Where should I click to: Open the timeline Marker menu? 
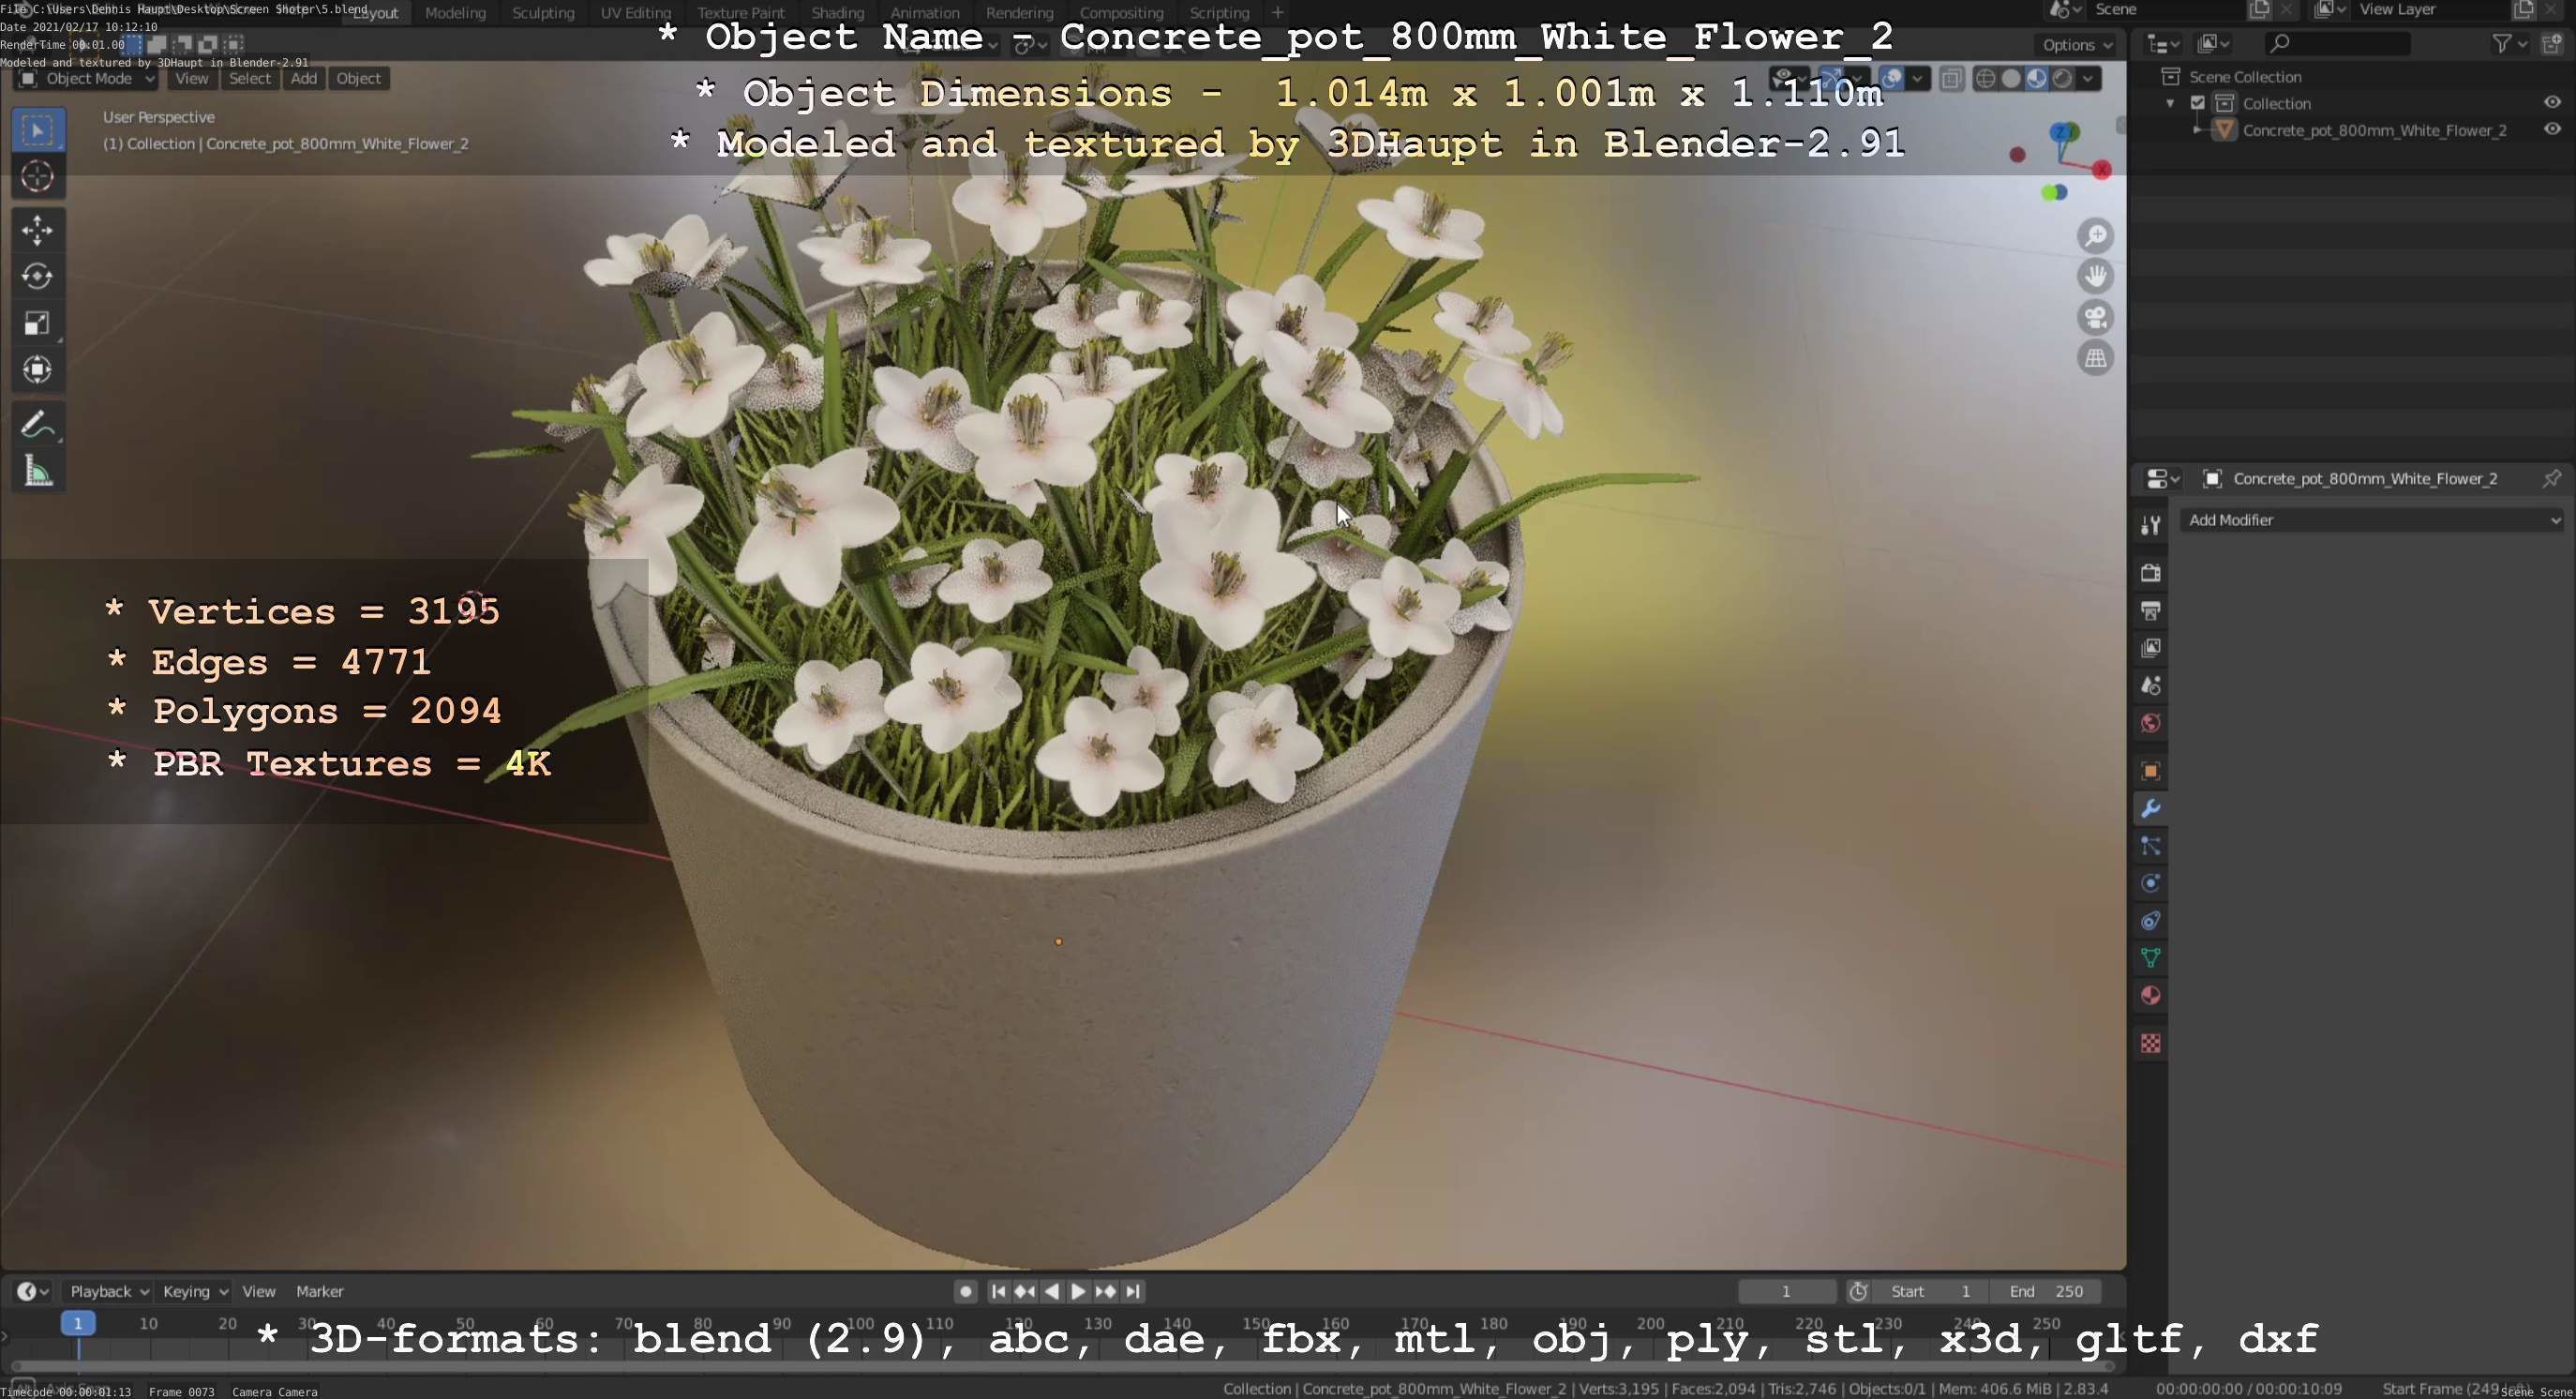(320, 1291)
